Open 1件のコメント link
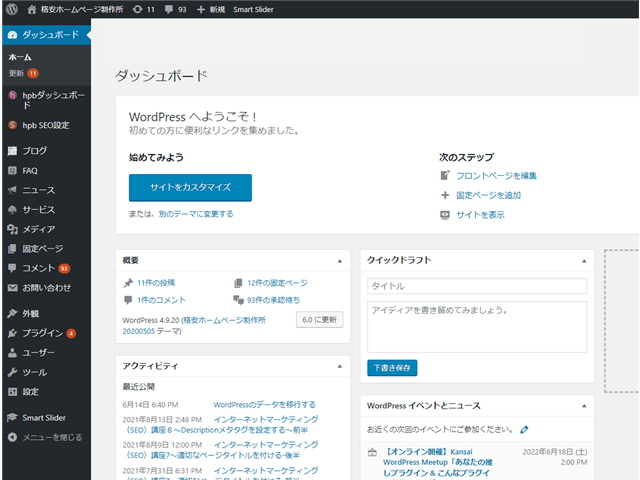Screen dimensions: 640x480 161,300
